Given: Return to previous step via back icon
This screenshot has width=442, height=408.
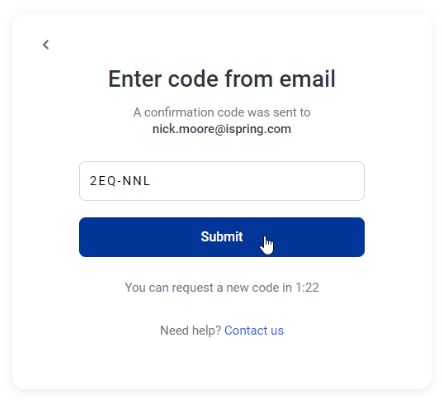Looking at the screenshot, I should pos(46,45).
